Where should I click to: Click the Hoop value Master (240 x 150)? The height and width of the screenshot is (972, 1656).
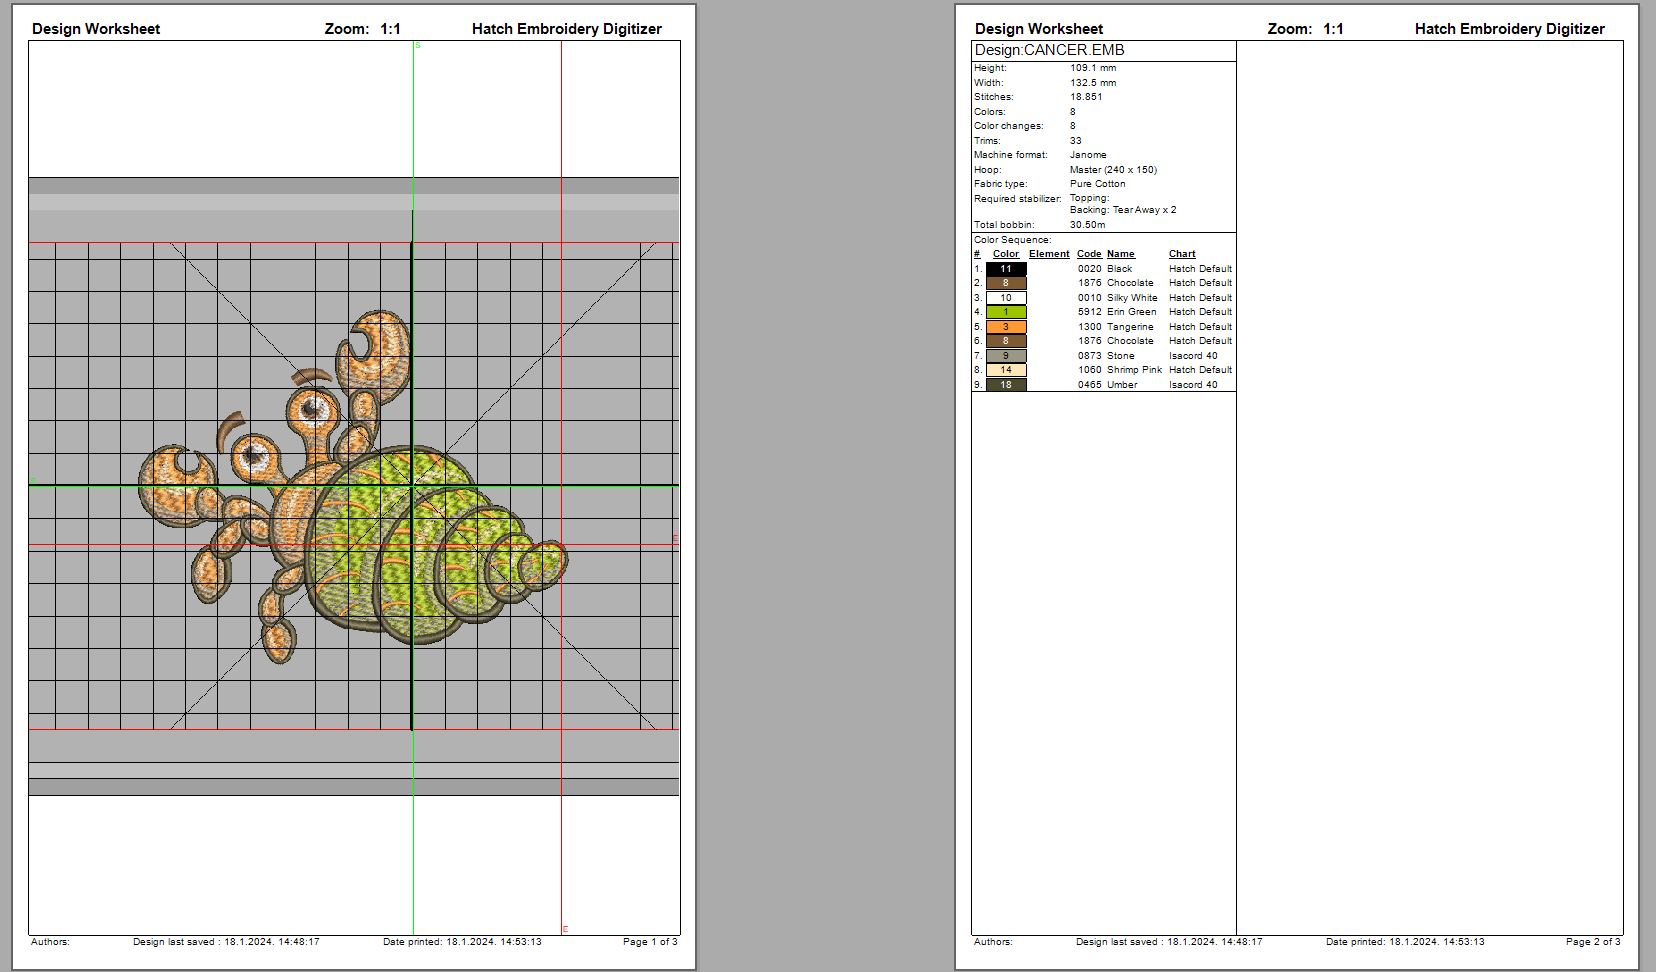tap(1113, 170)
